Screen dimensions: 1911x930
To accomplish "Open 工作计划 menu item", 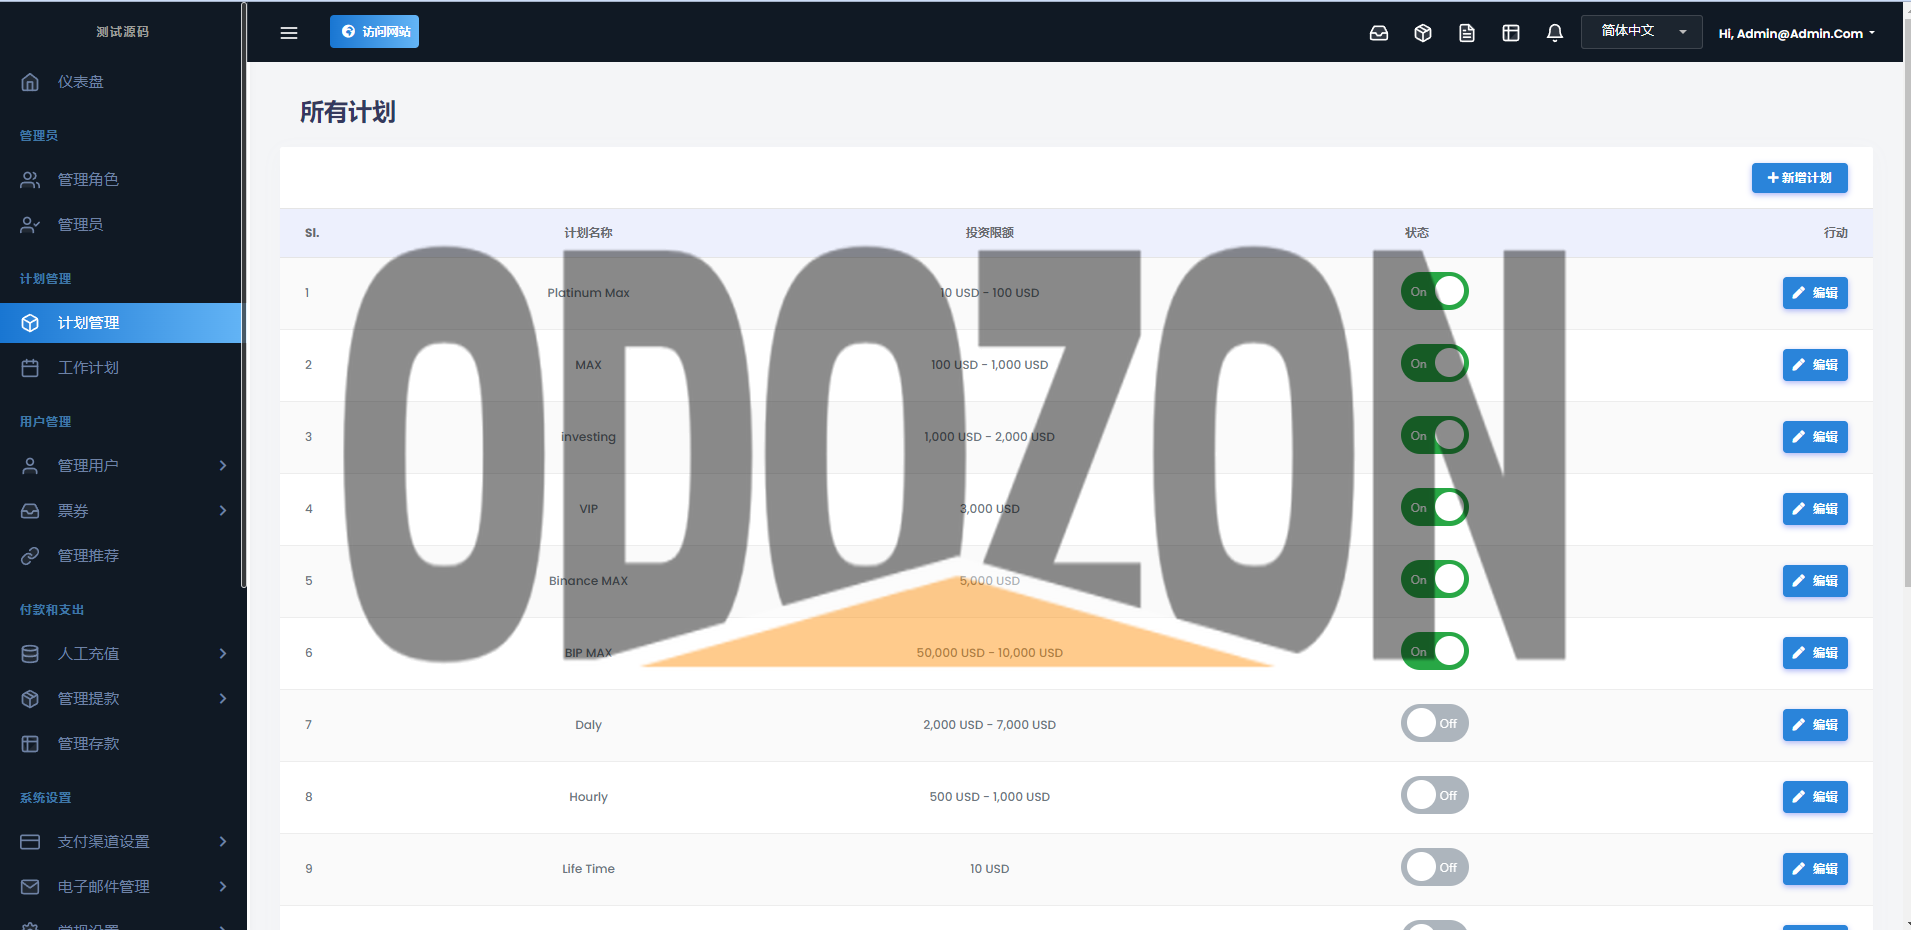I will pyautogui.click(x=121, y=368).
